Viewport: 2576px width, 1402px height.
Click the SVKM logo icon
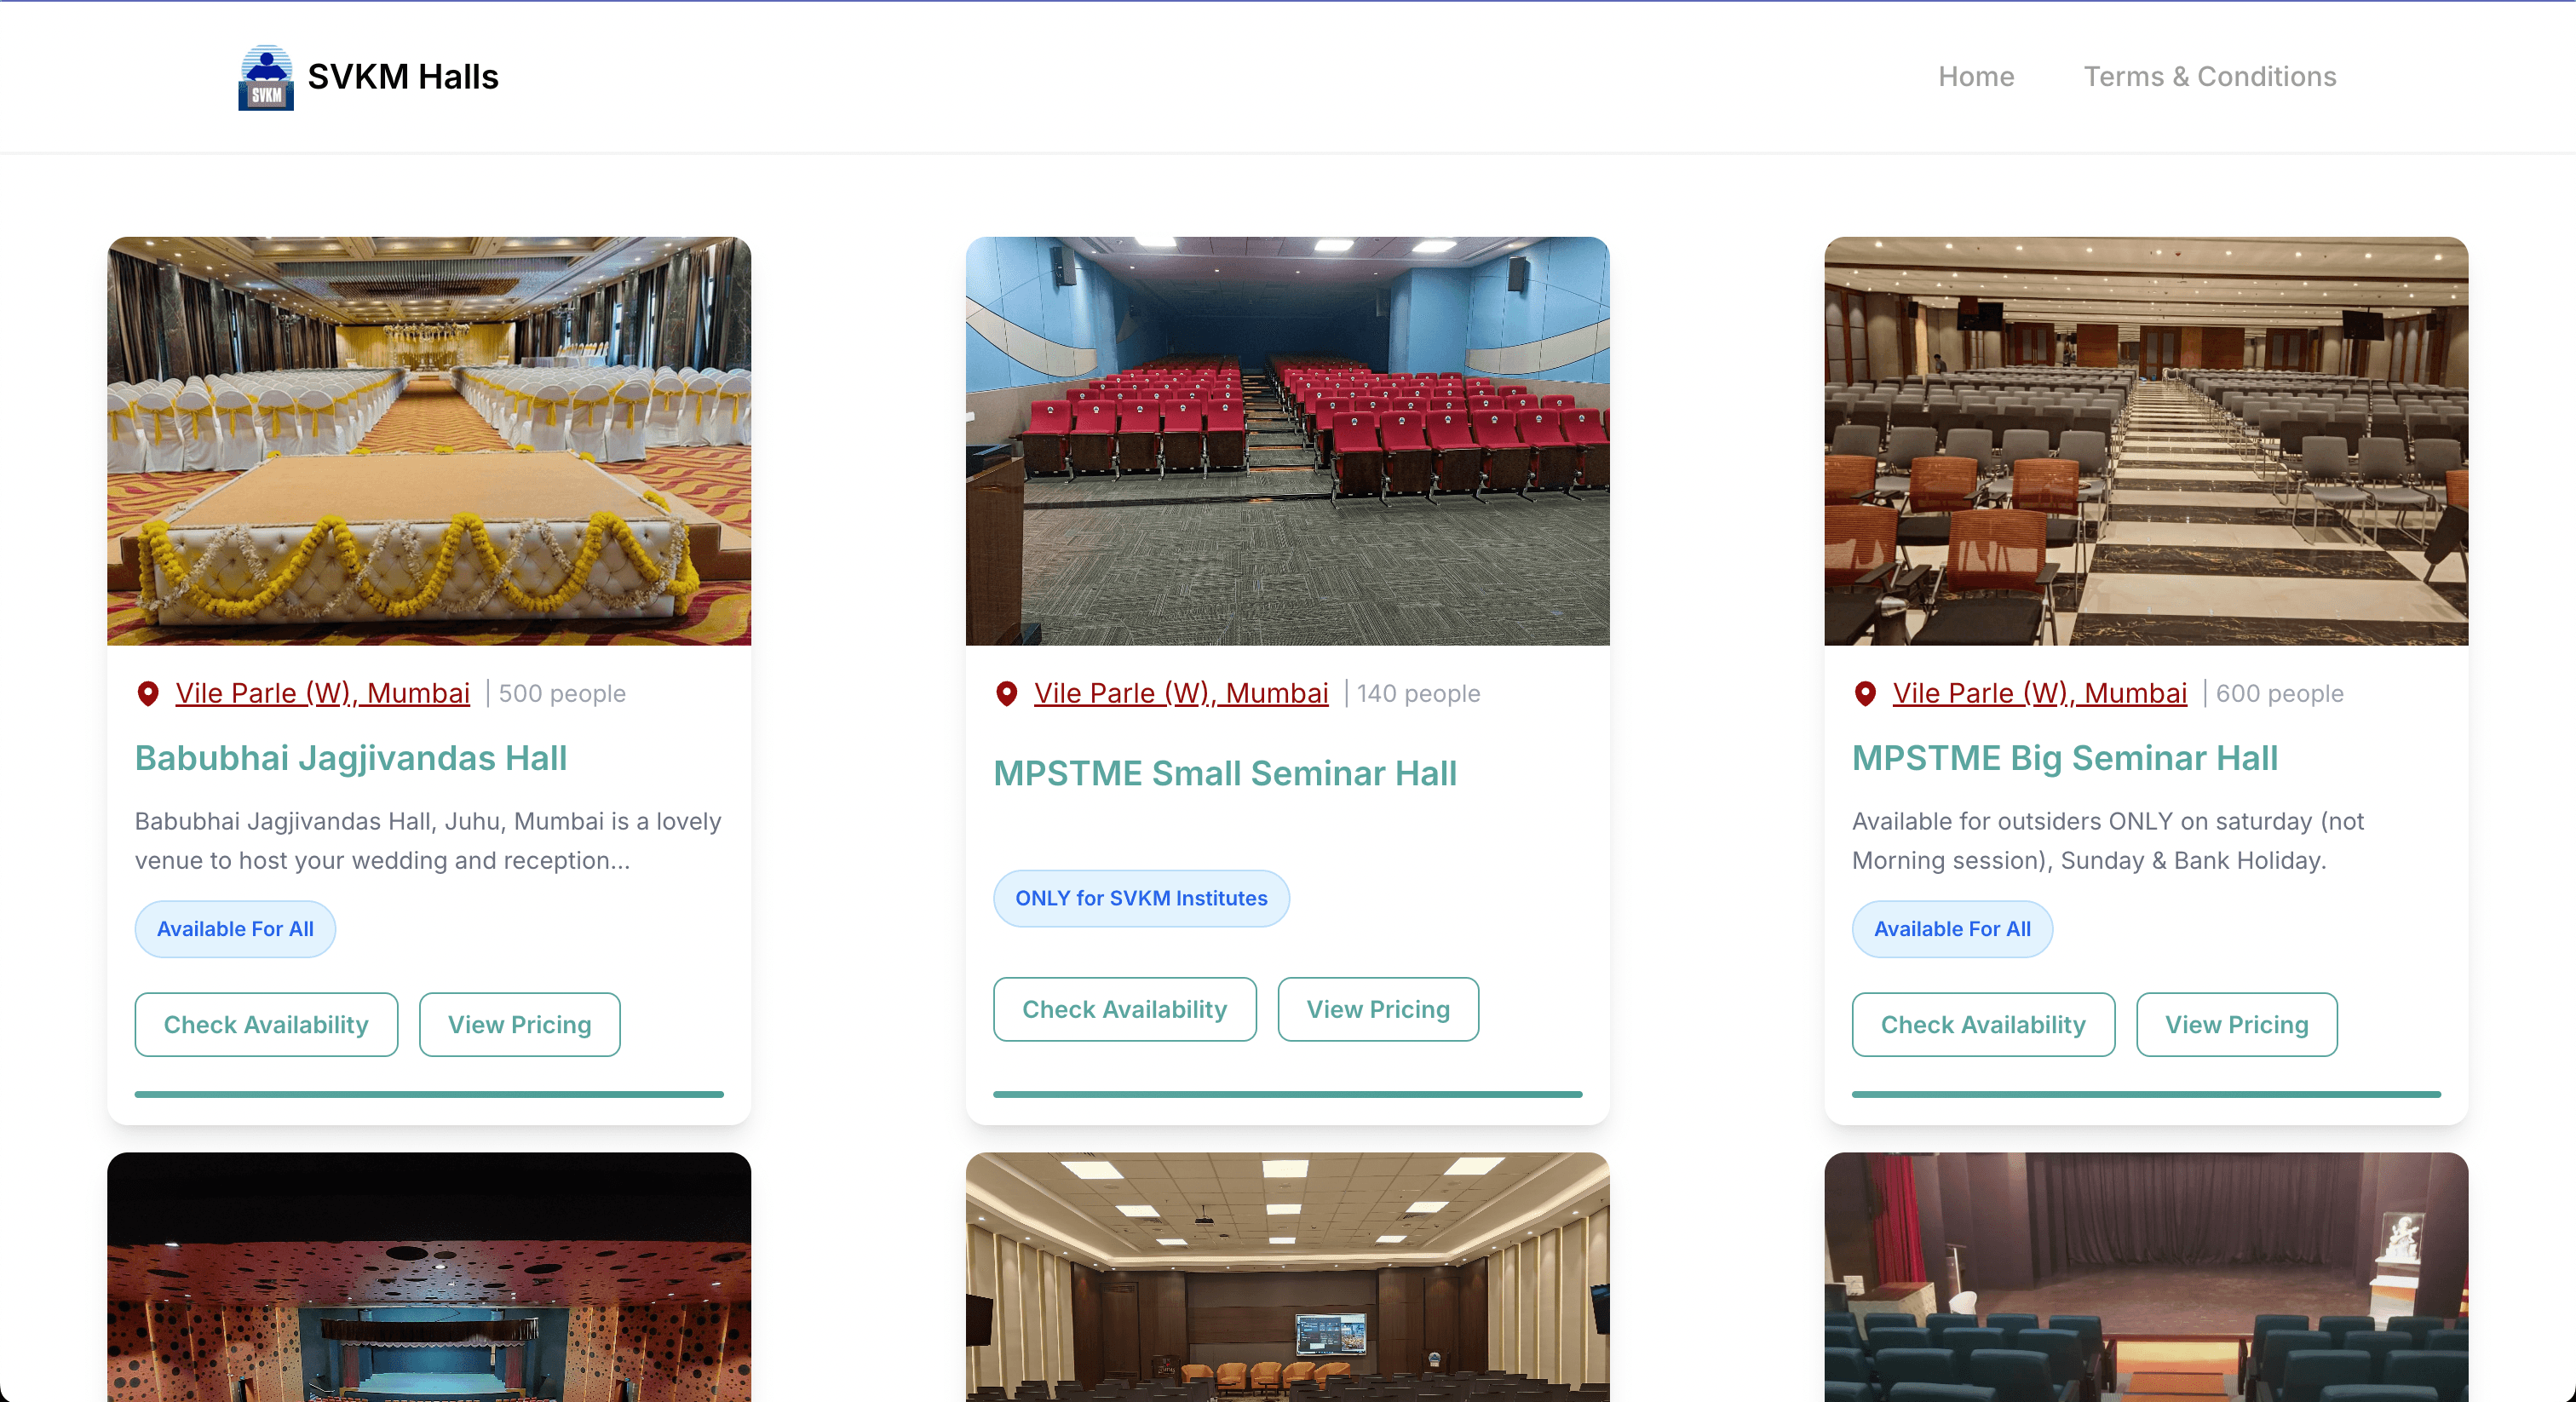(265, 77)
